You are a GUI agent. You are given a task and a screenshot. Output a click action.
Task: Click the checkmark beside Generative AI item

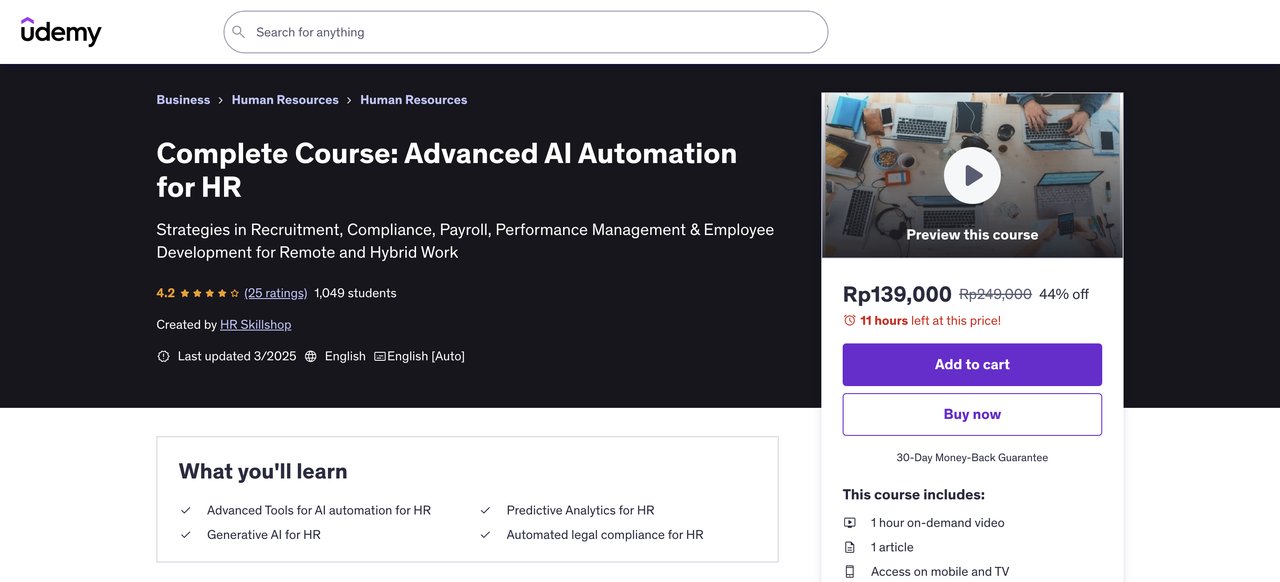coord(185,535)
